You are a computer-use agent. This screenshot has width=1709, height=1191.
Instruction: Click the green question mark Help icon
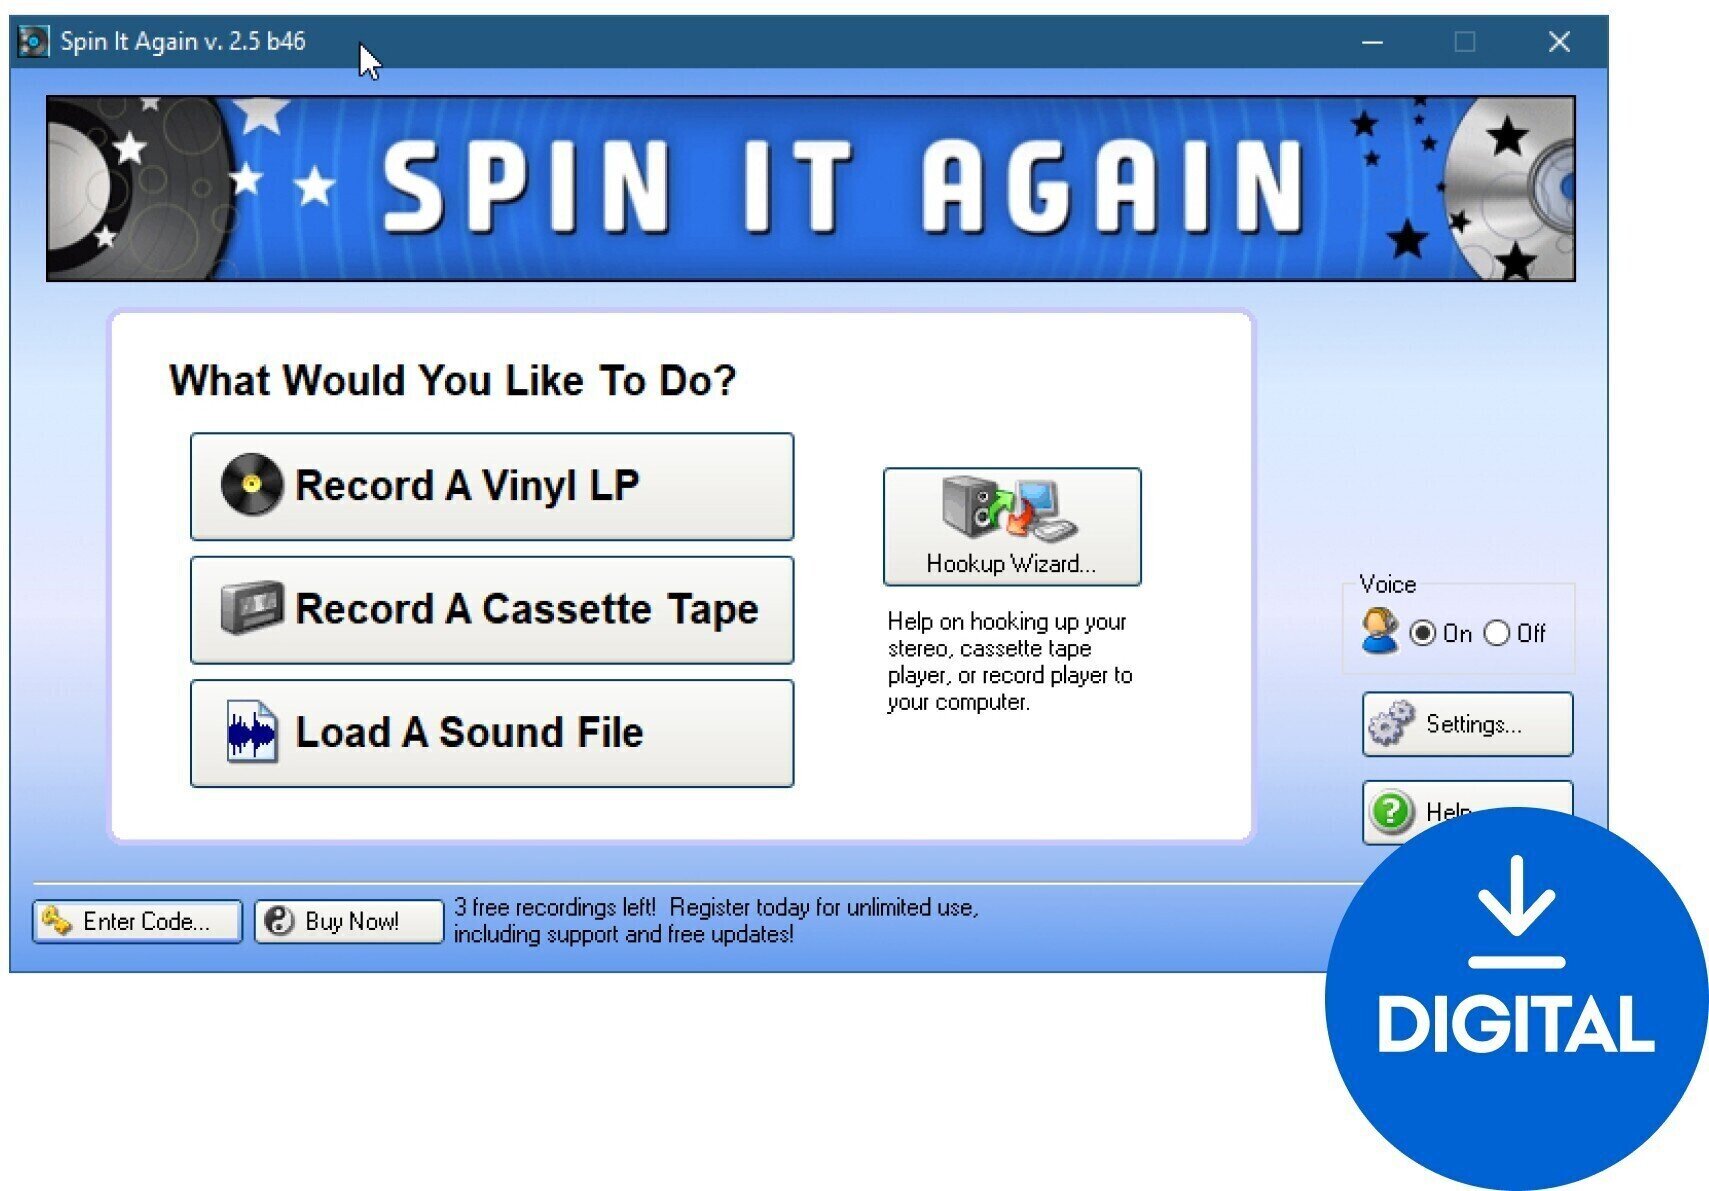click(x=1392, y=810)
